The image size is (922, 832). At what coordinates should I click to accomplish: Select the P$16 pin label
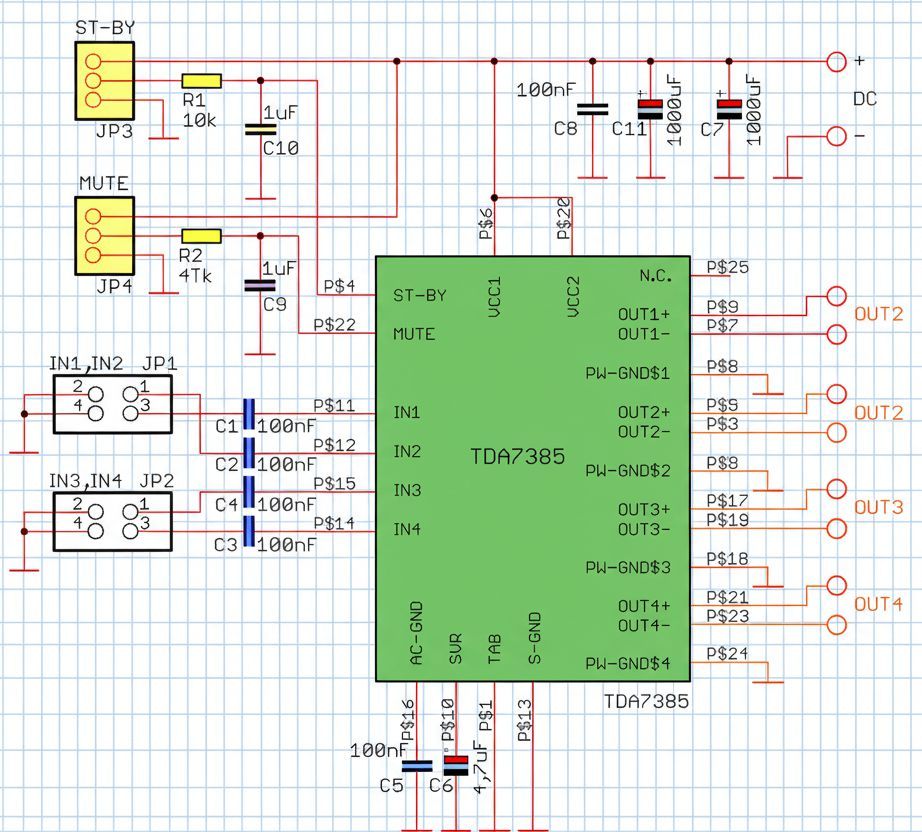click(408, 721)
